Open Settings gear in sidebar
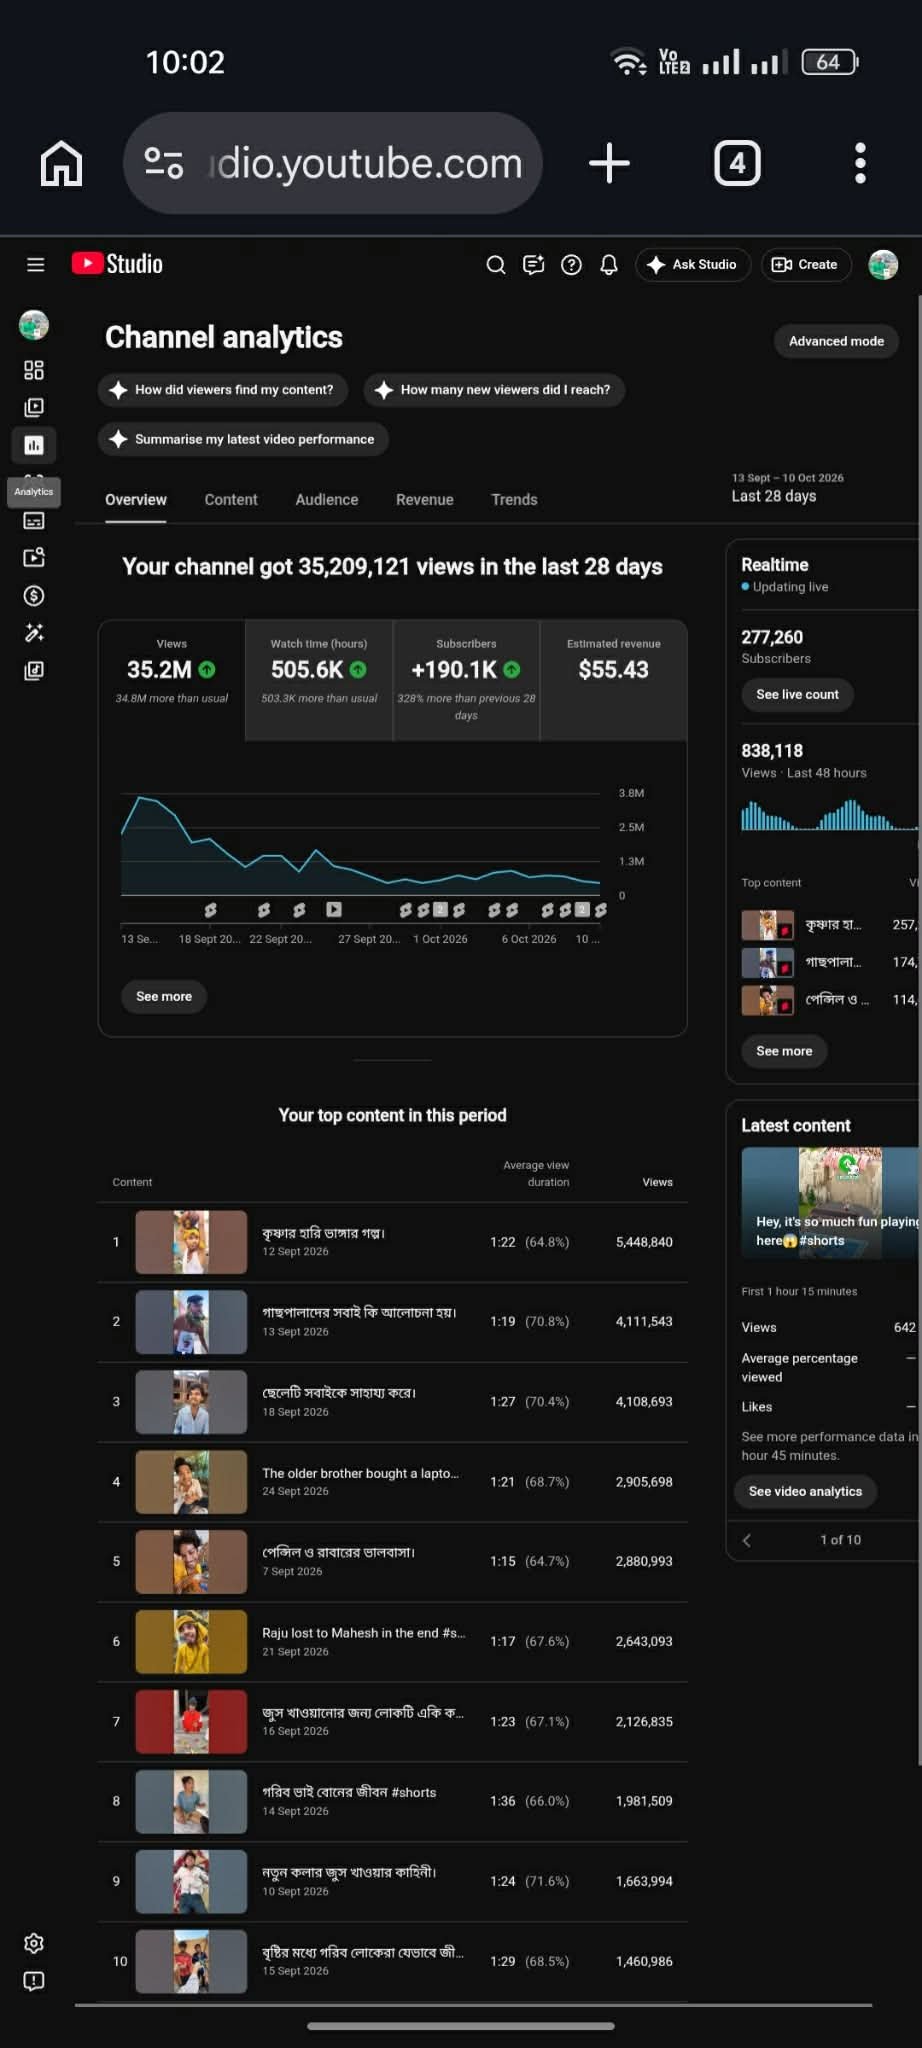 (x=34, y=1943)
